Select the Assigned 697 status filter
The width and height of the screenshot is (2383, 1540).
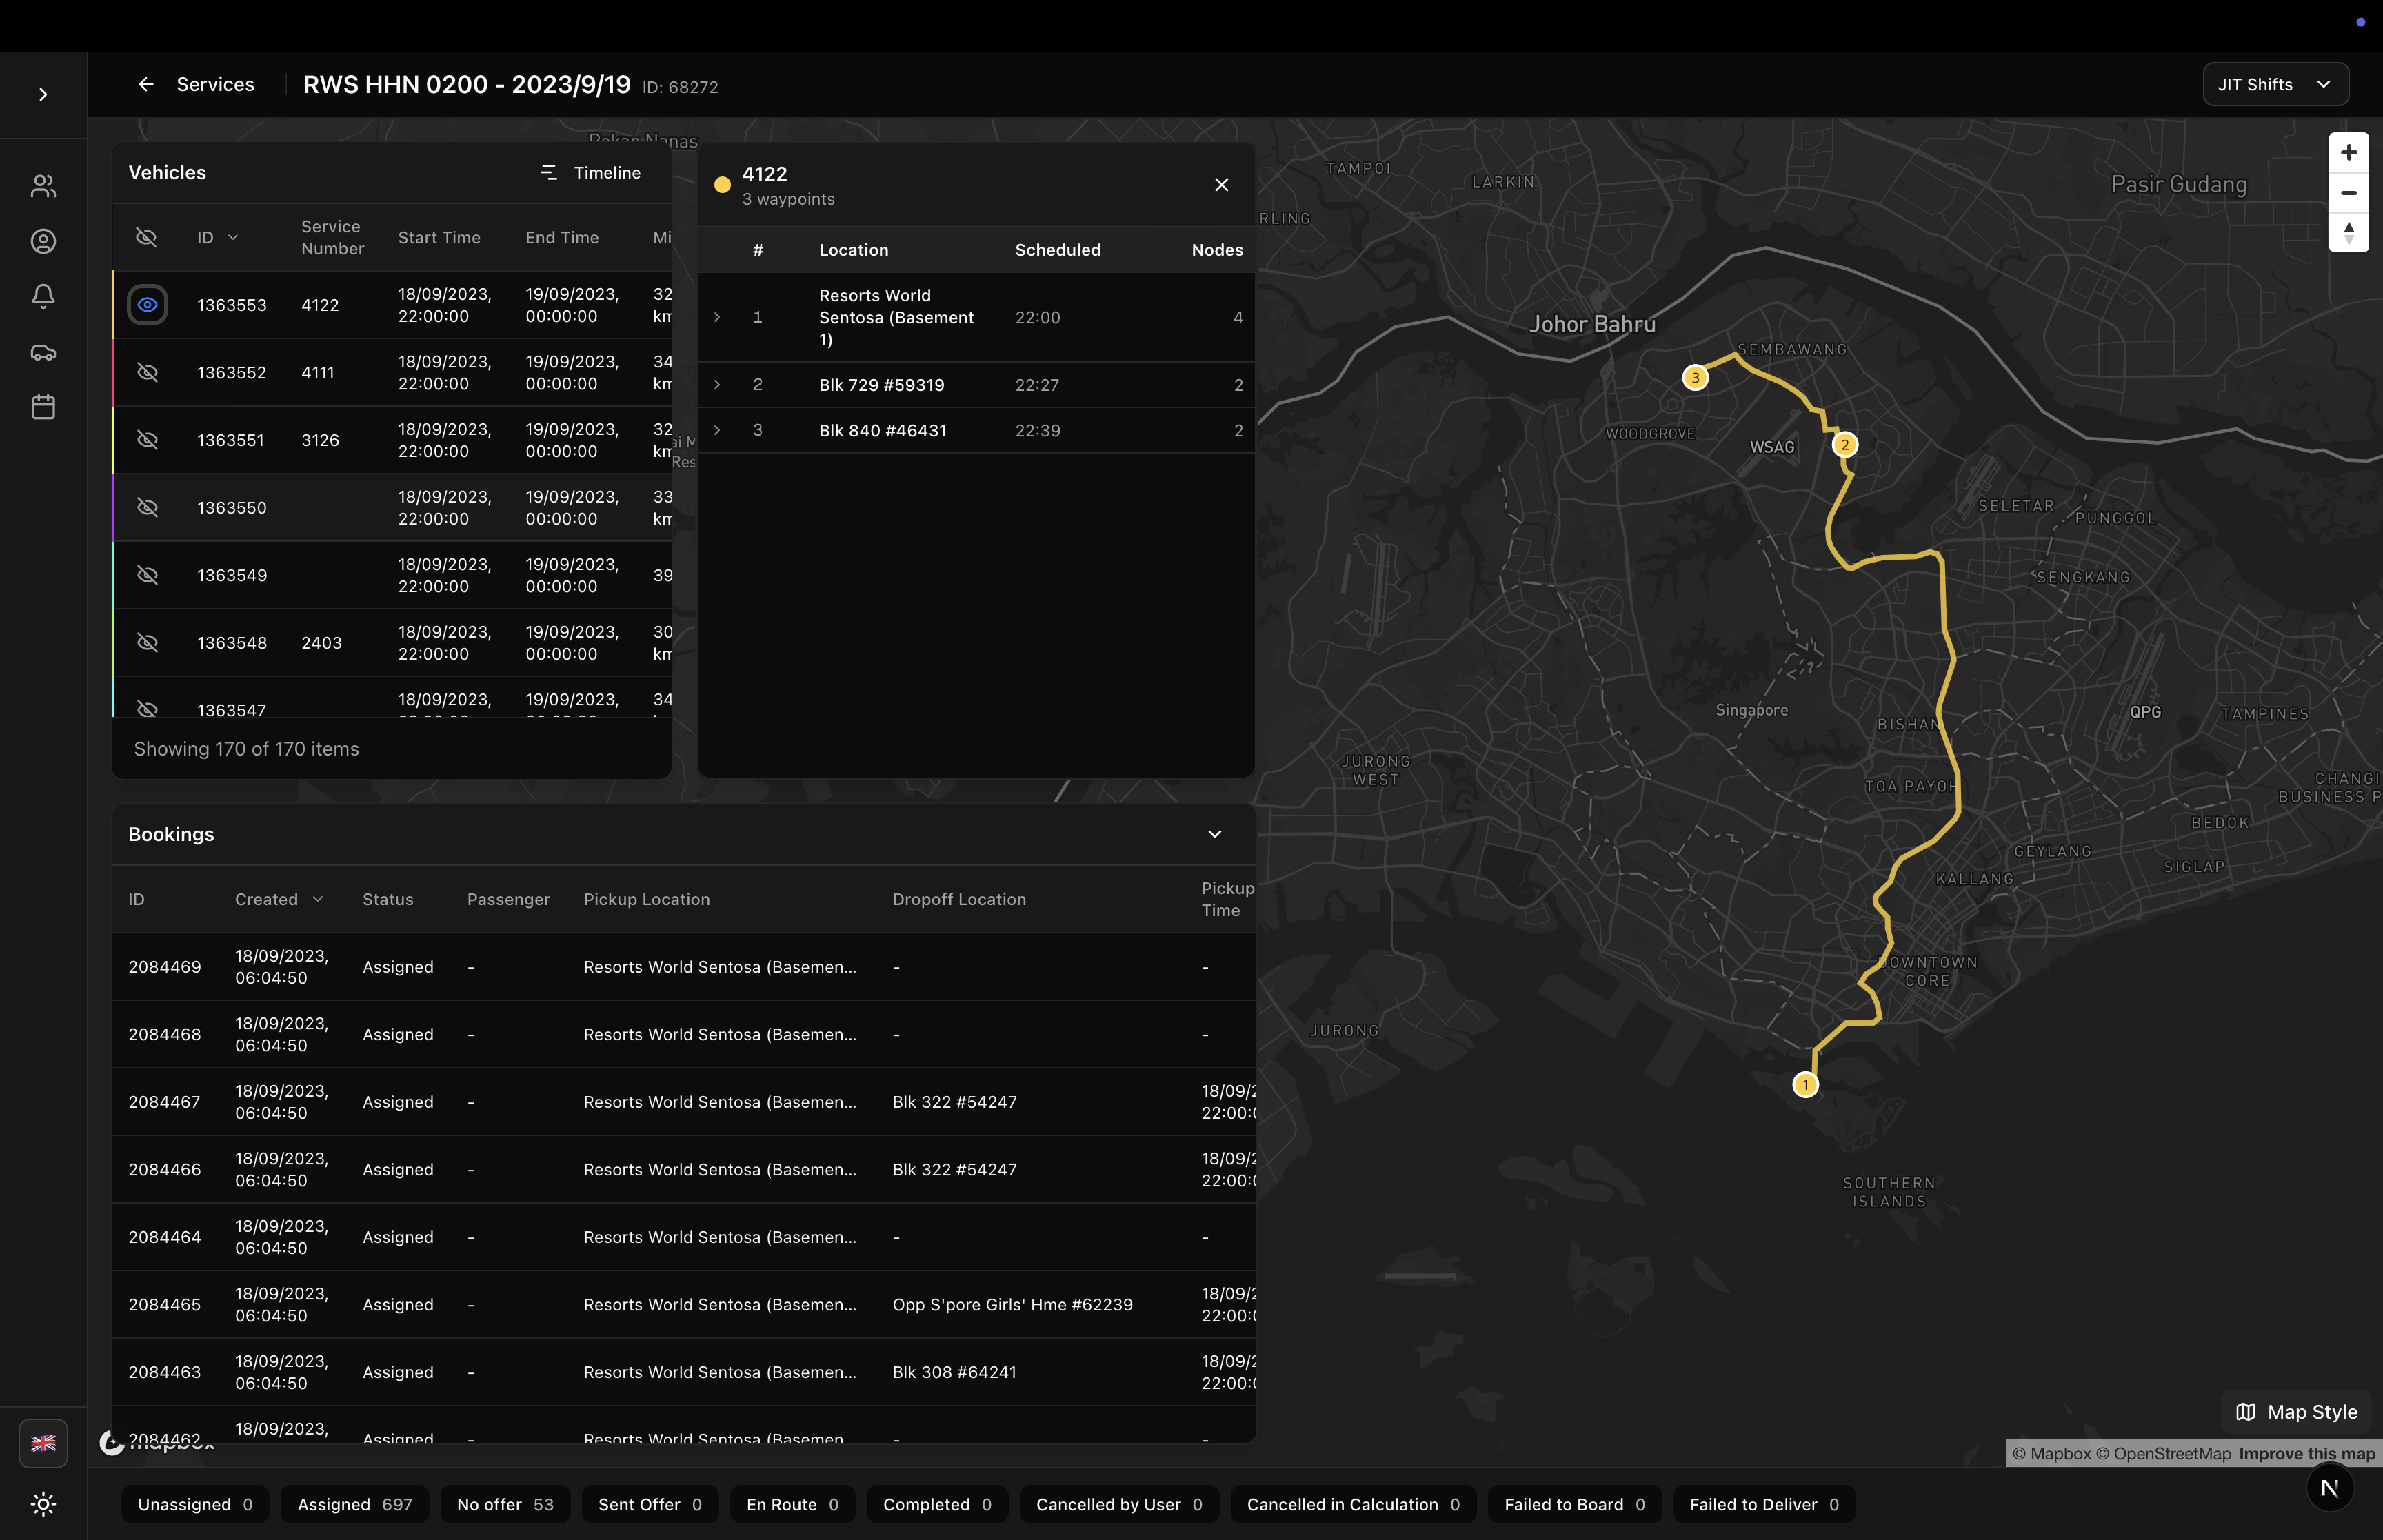354,1504
